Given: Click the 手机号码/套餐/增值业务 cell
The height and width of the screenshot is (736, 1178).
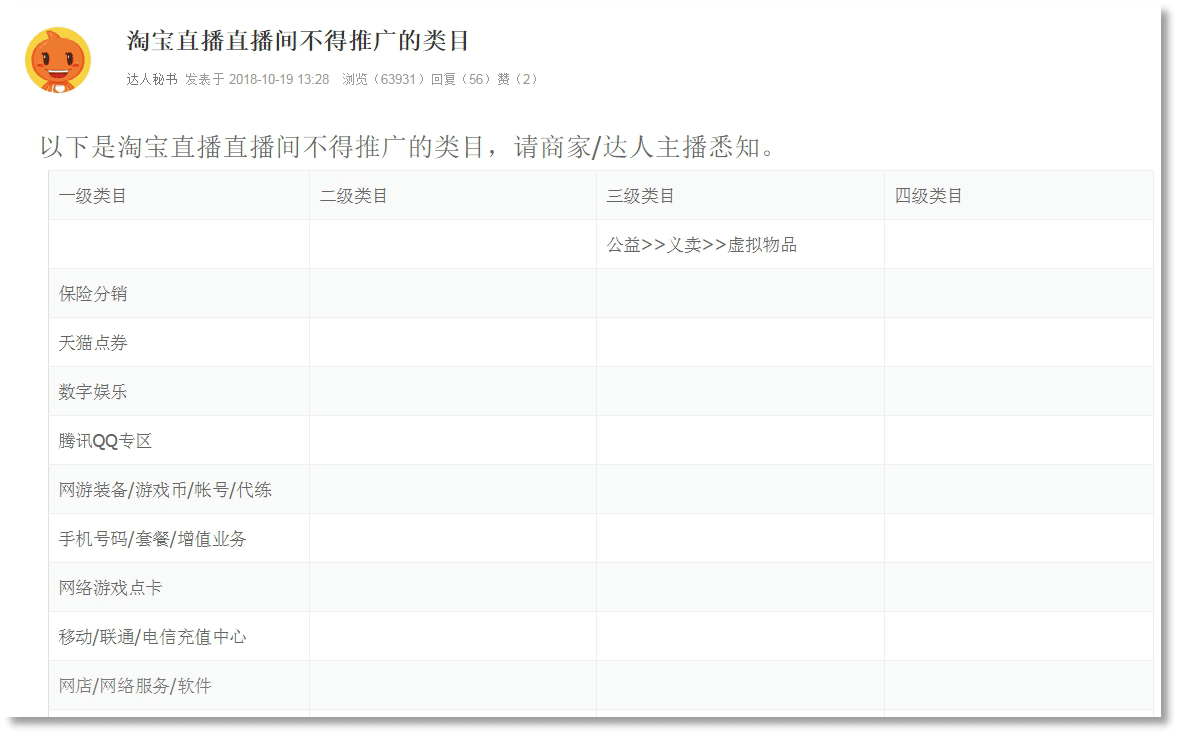Looking at the screenshot, I should (152, 539).
